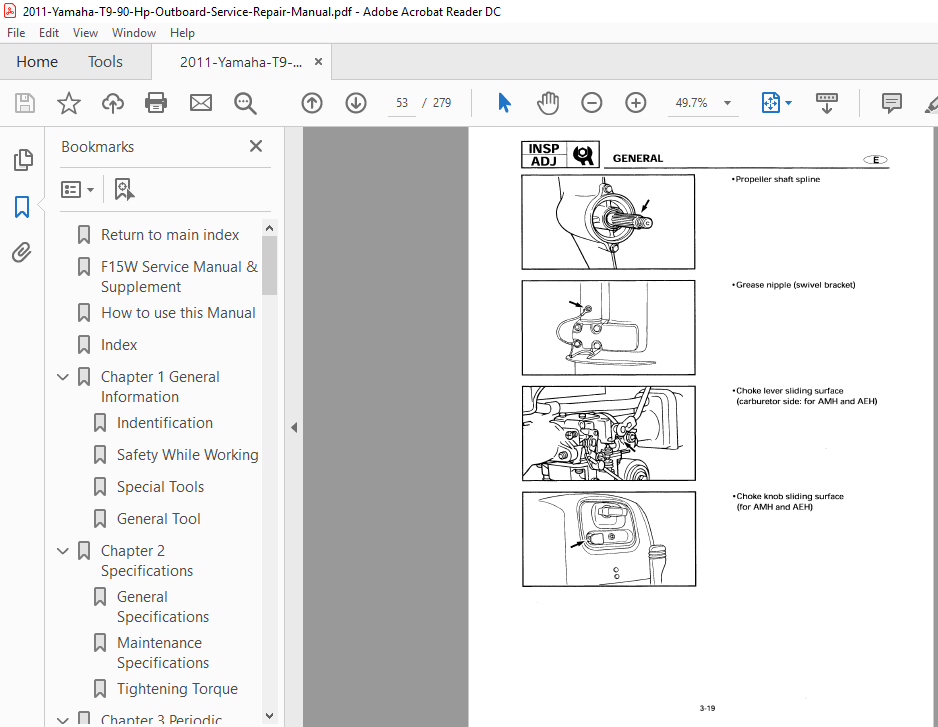Viewport: 938px width, 727px height.
Task: Close the Bookmarks panel
Action: tap(256, 146)
